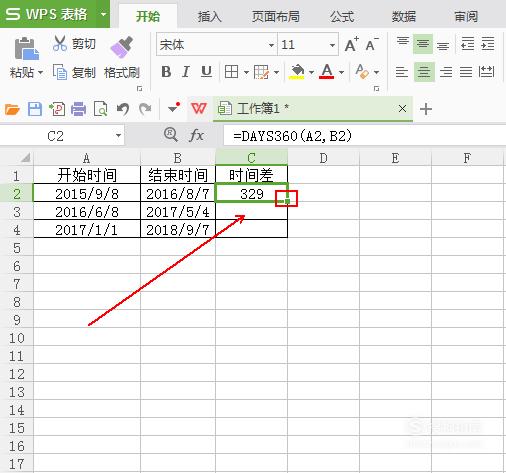Viewport: 506px width, 473px height.
Task: Toggle middle vertical alignment
Action: [x=423, y=43]
